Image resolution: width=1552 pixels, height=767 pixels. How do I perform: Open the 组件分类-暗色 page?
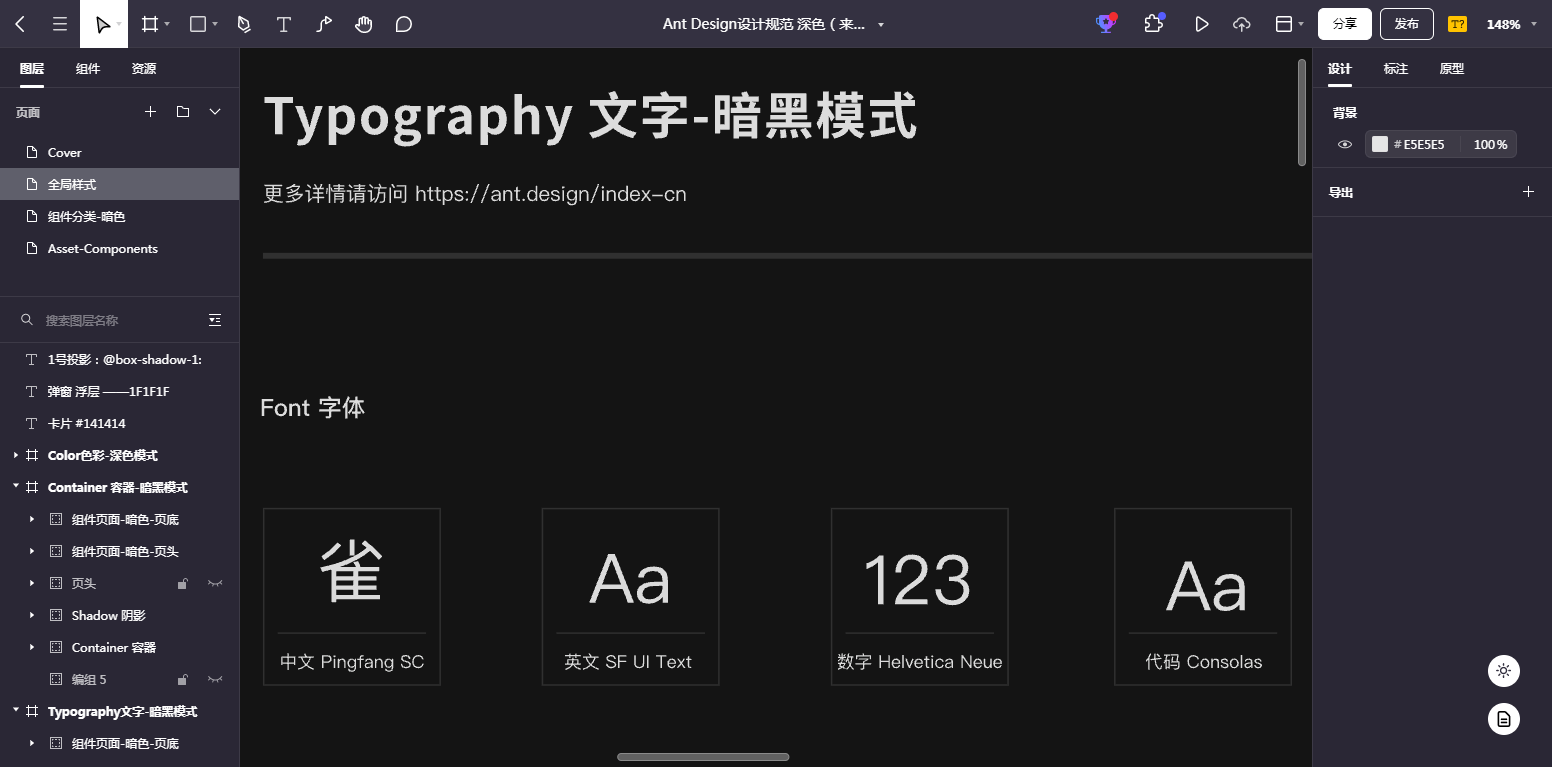tap(119, 216)
